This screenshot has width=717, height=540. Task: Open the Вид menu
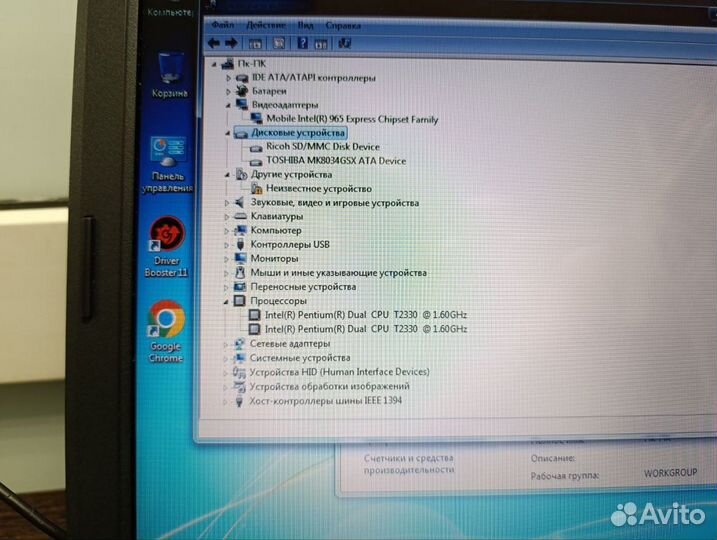point(305,25)
